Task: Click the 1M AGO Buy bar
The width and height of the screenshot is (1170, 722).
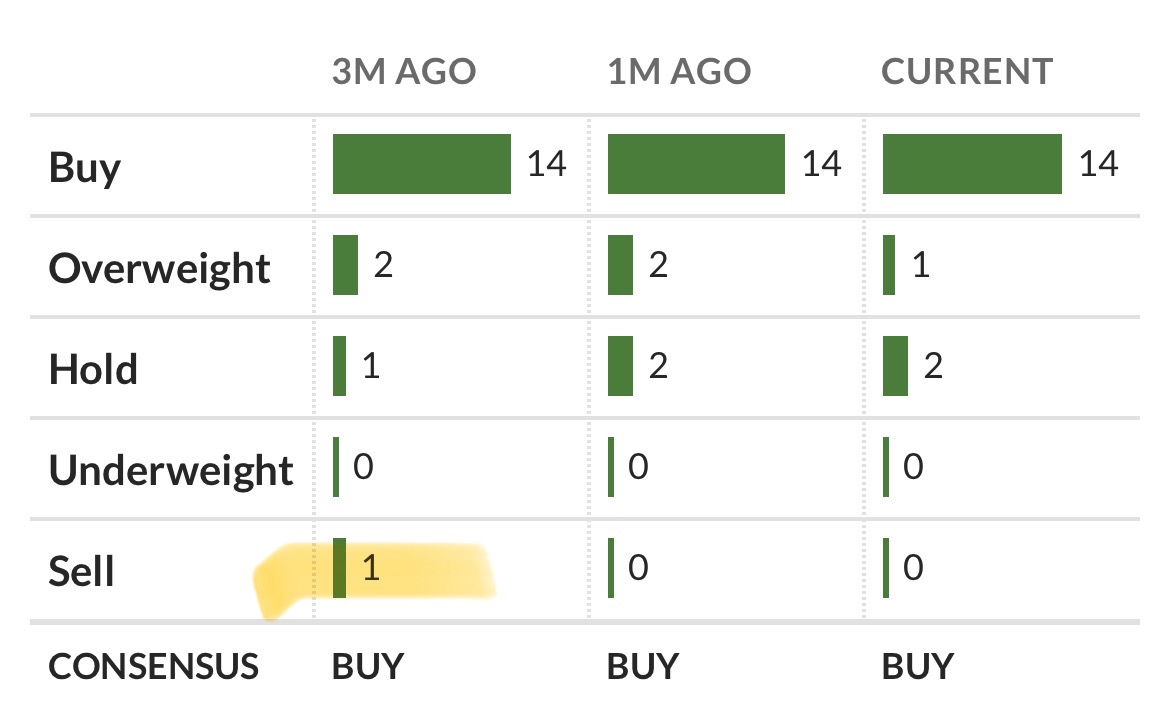Action: 696,164
